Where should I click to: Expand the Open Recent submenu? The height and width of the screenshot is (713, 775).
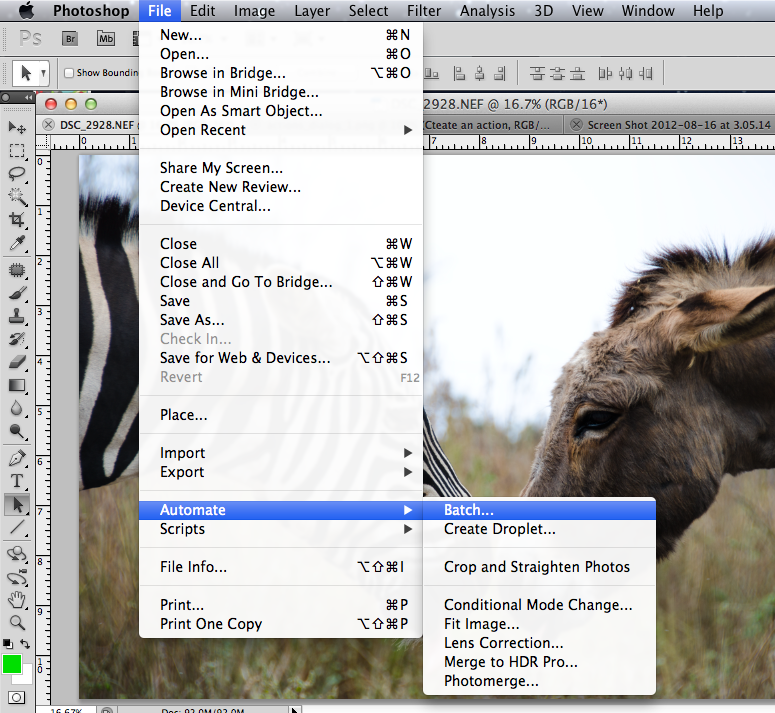[x=408, y=130]
